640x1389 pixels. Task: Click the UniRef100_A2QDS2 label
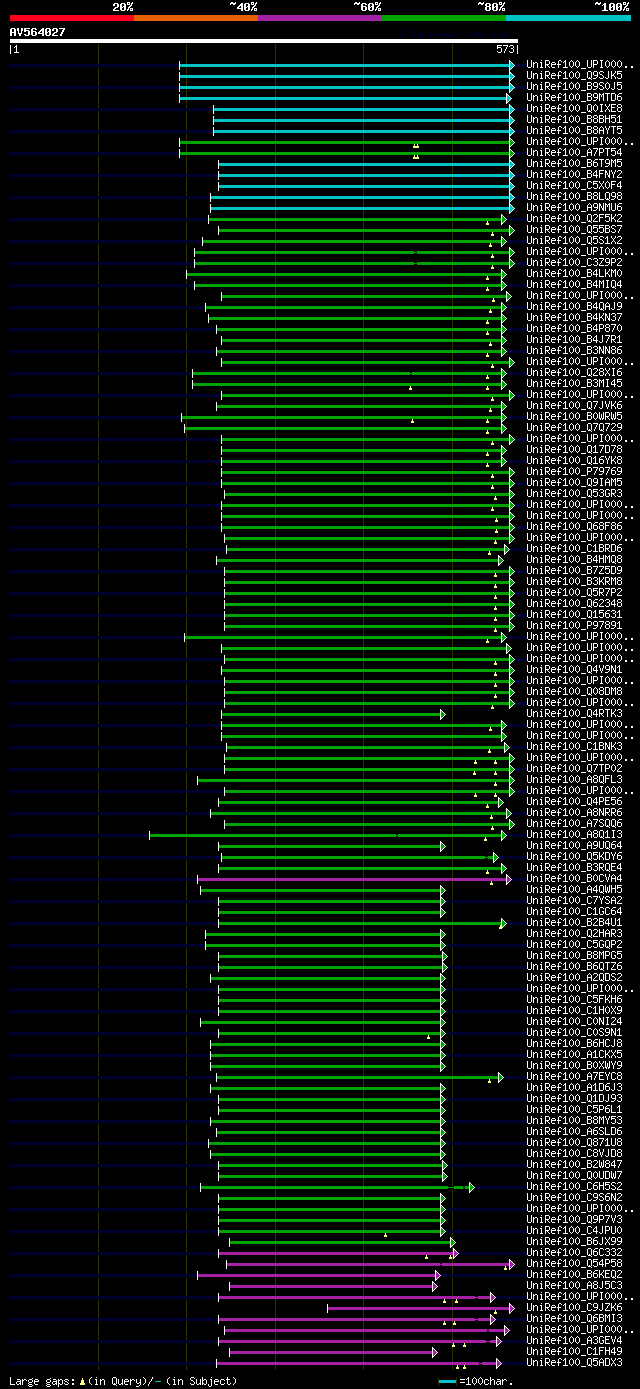click(x=575, y=977)
